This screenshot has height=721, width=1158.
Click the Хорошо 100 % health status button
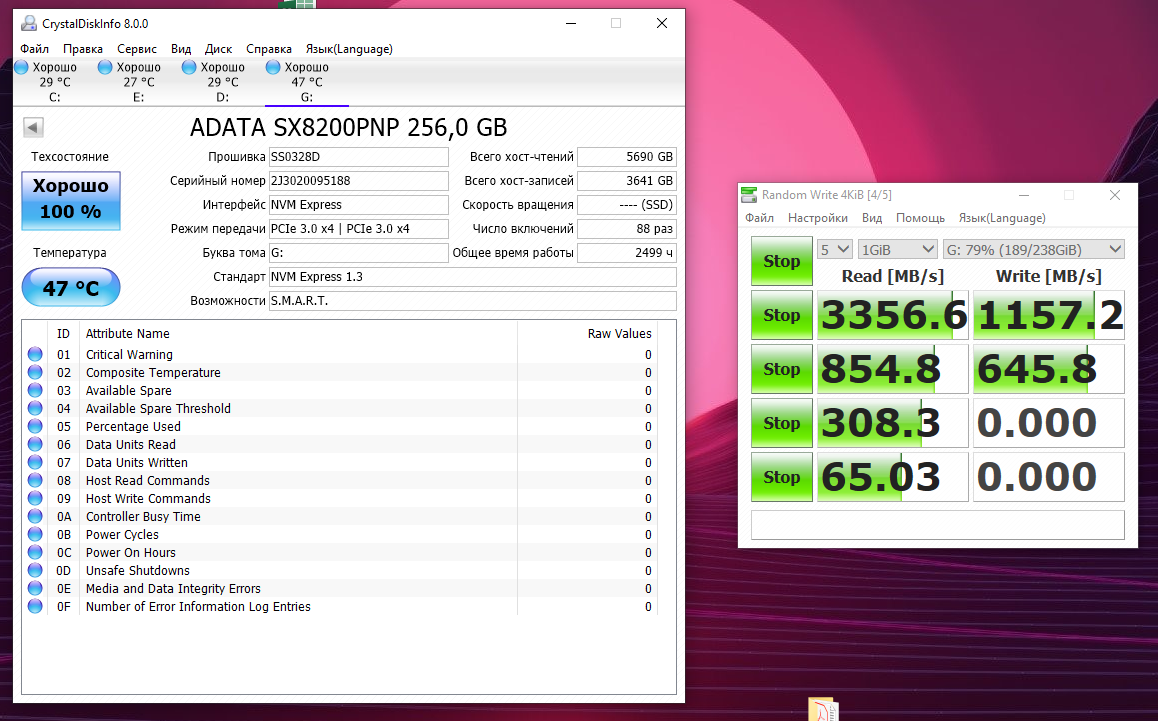(x=71, y=201)
